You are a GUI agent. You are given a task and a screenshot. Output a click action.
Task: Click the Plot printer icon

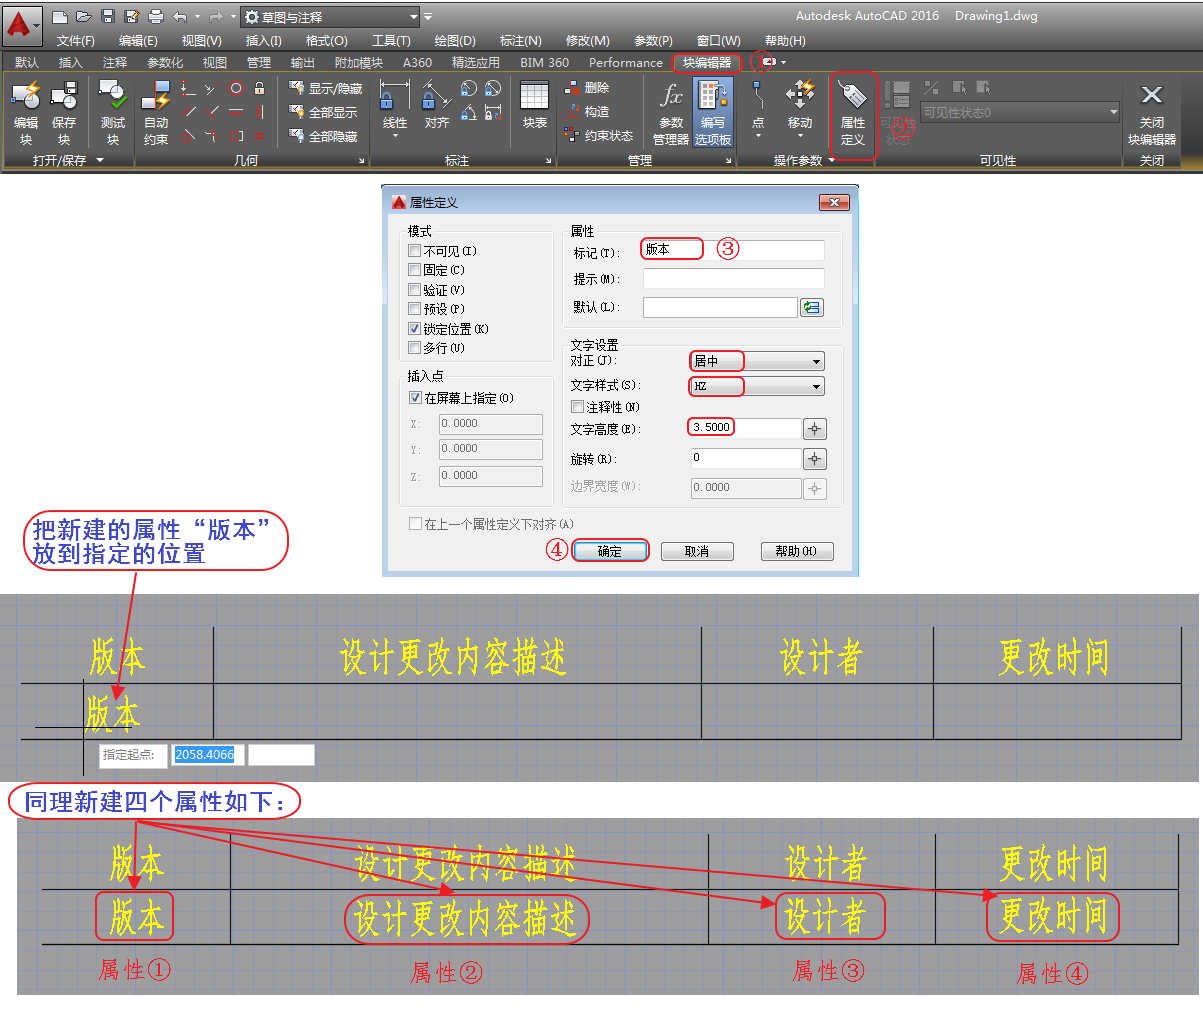point(156,17)
